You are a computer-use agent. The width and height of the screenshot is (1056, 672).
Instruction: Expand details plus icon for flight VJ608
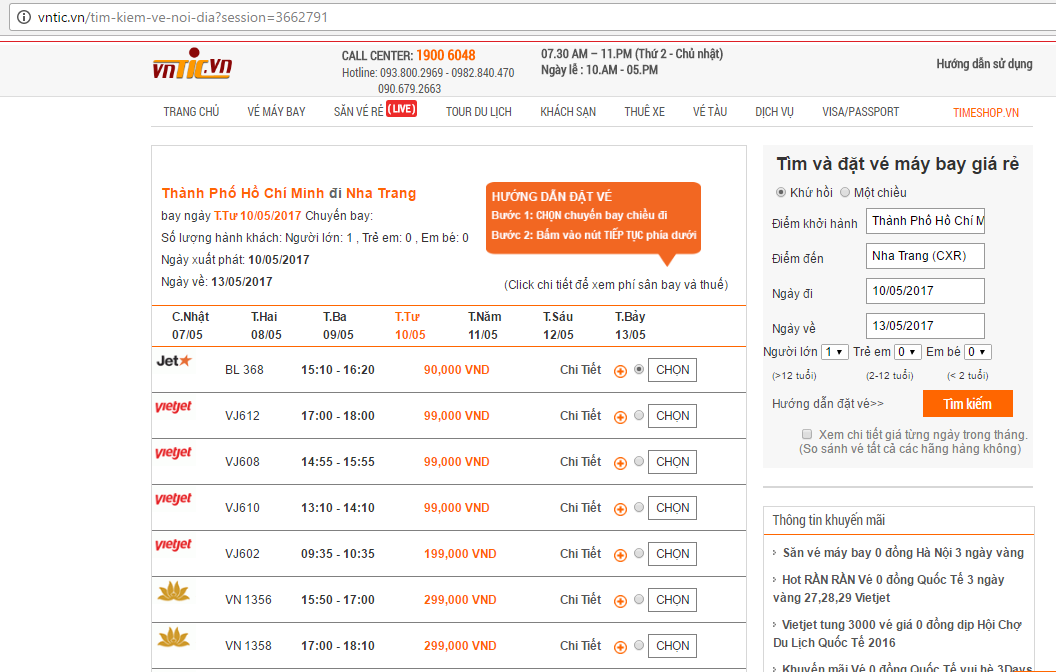click(620, 463)
